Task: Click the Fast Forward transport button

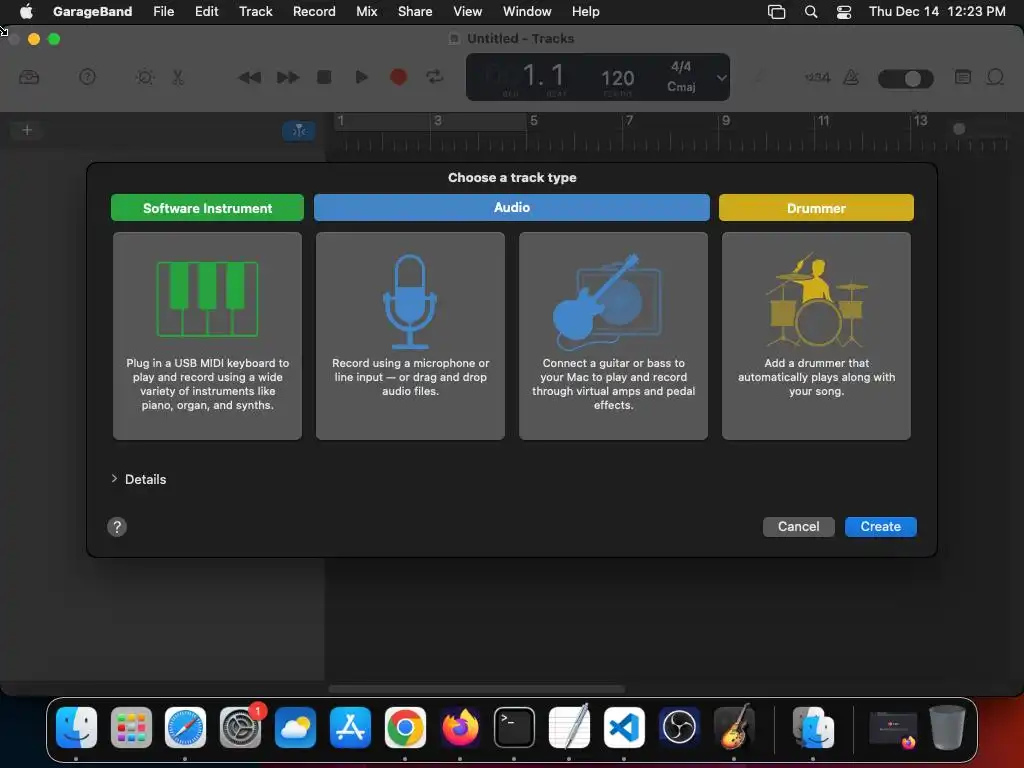Action: point(287,78)
